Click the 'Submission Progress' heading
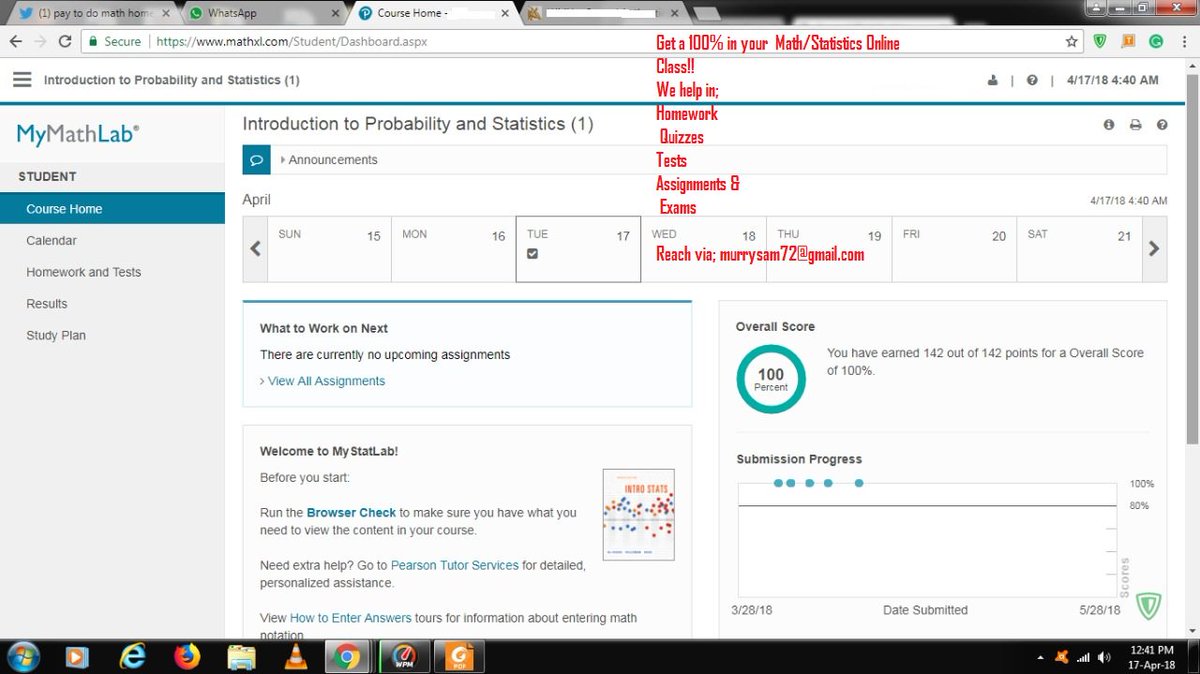The height and width of the screenshot is (674, 1200). 799,459
